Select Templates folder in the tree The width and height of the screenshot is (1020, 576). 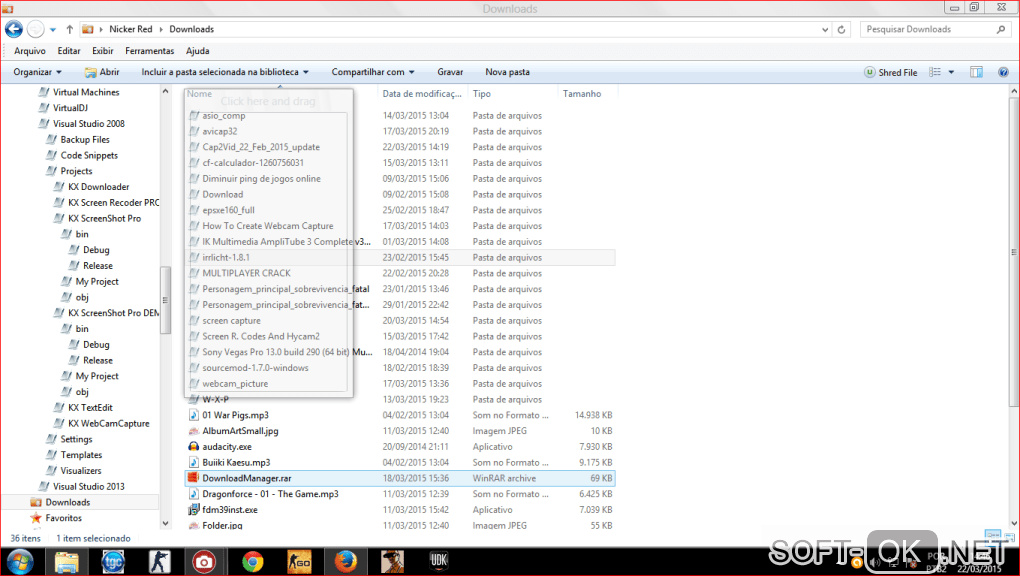pyautogui.click(x=81, y=455)
